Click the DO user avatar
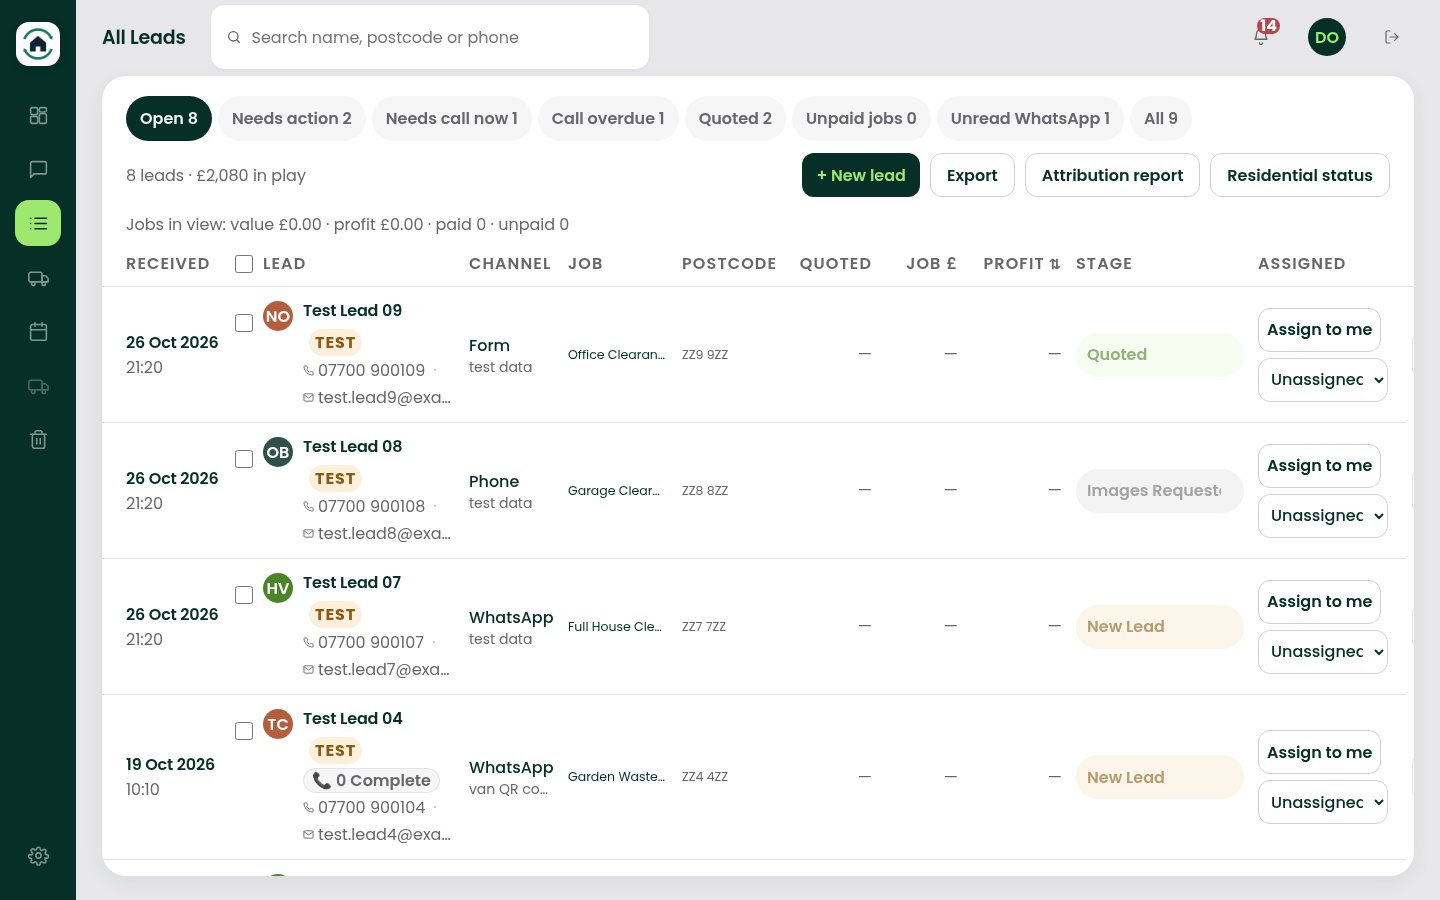Screen dimensions: 1440x900 [1327, 37]
